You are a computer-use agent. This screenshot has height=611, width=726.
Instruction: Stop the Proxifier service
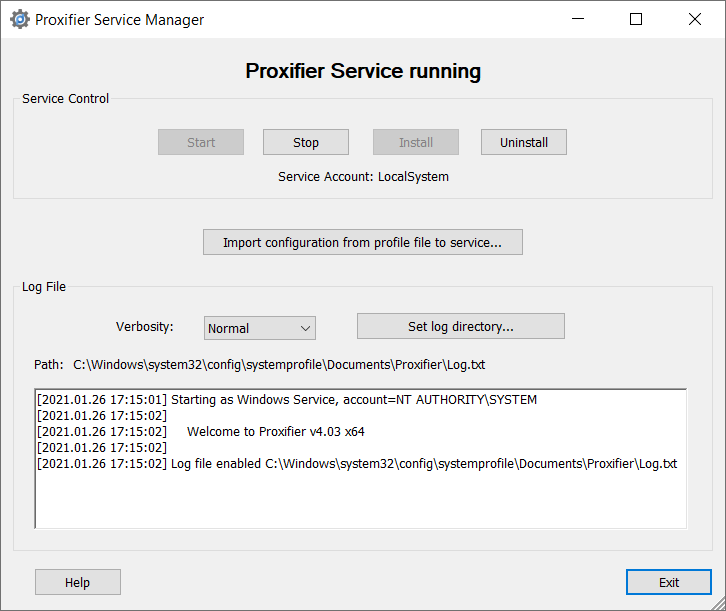pyautogui.click(x=306, y=142)
